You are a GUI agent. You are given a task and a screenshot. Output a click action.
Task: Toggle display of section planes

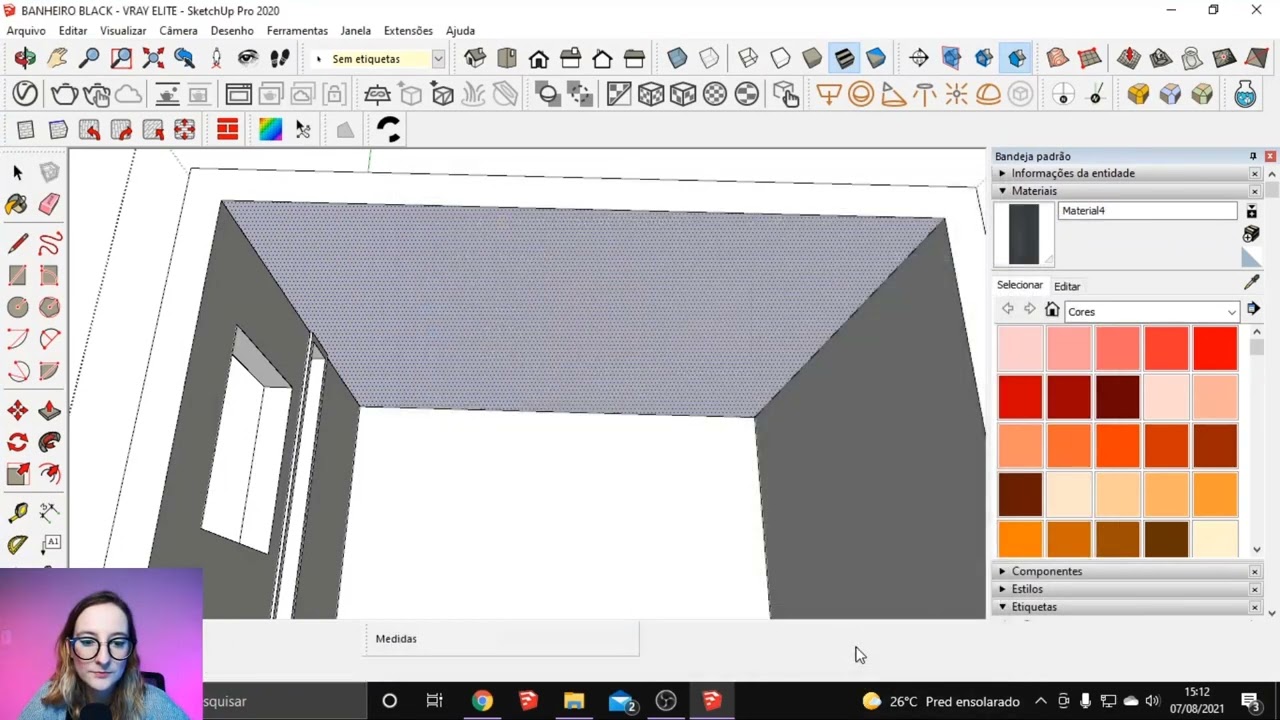[x=951, y=58]
